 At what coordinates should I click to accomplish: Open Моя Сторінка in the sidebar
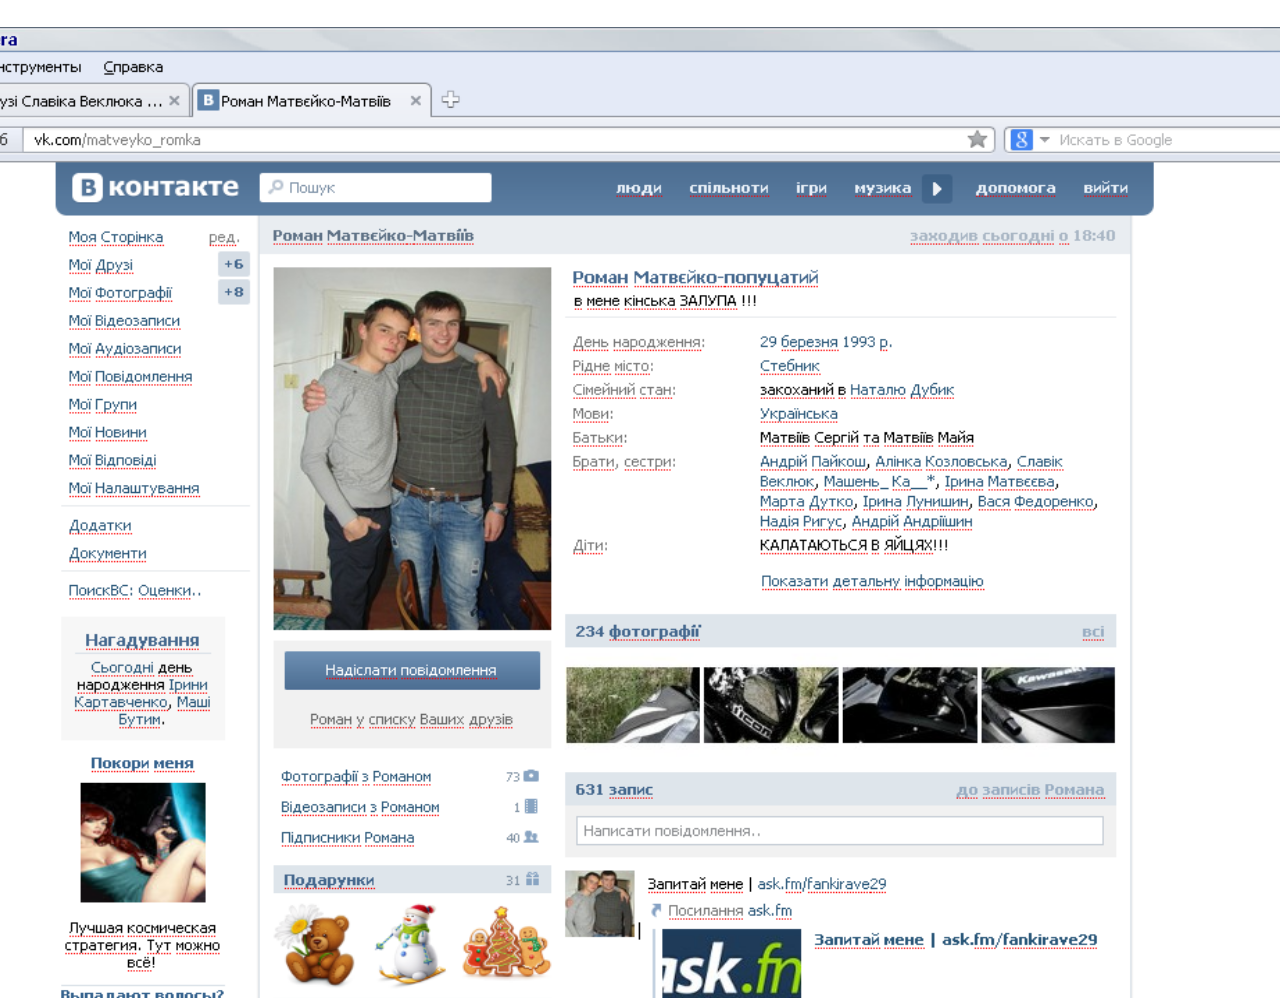tap(116, 237)
